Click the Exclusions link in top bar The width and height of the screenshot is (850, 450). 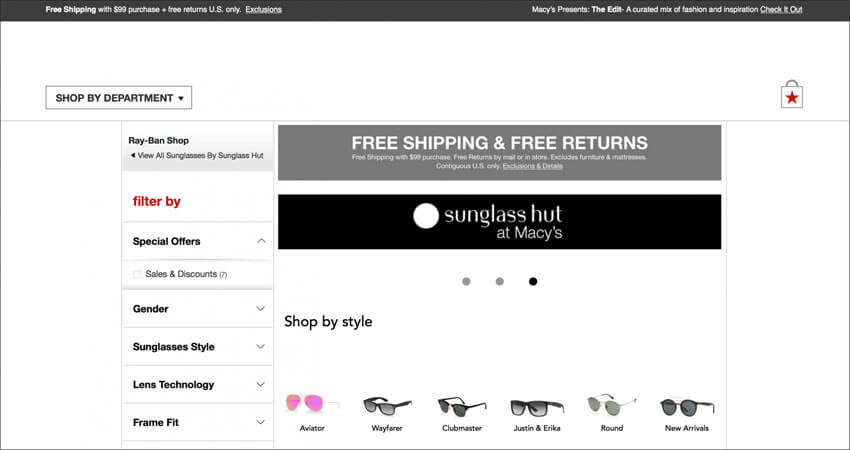[x=263, y=9]
